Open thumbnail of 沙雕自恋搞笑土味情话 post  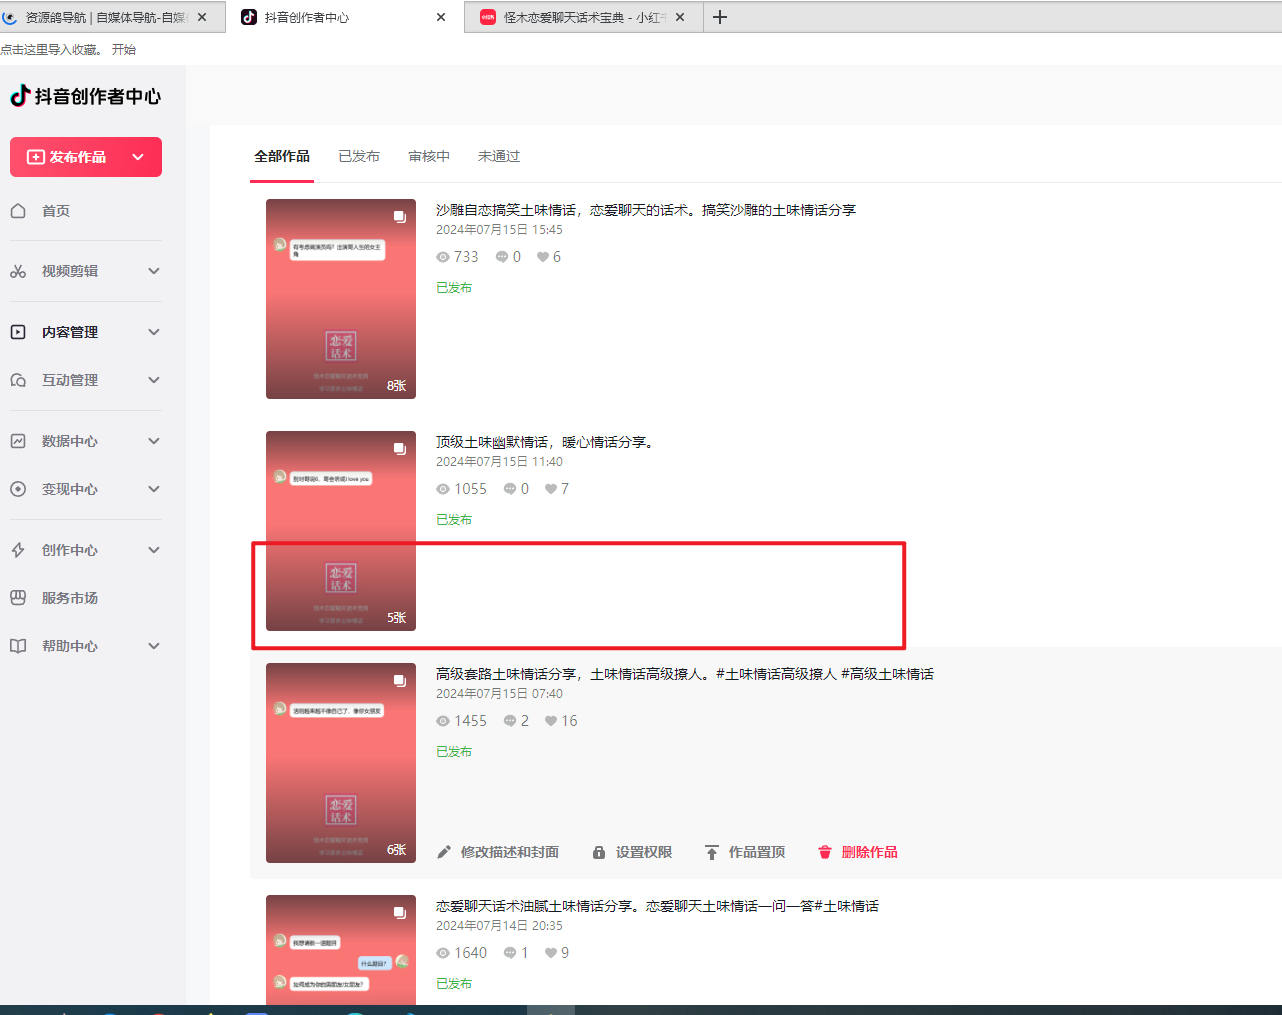click(x=341, y=299)
